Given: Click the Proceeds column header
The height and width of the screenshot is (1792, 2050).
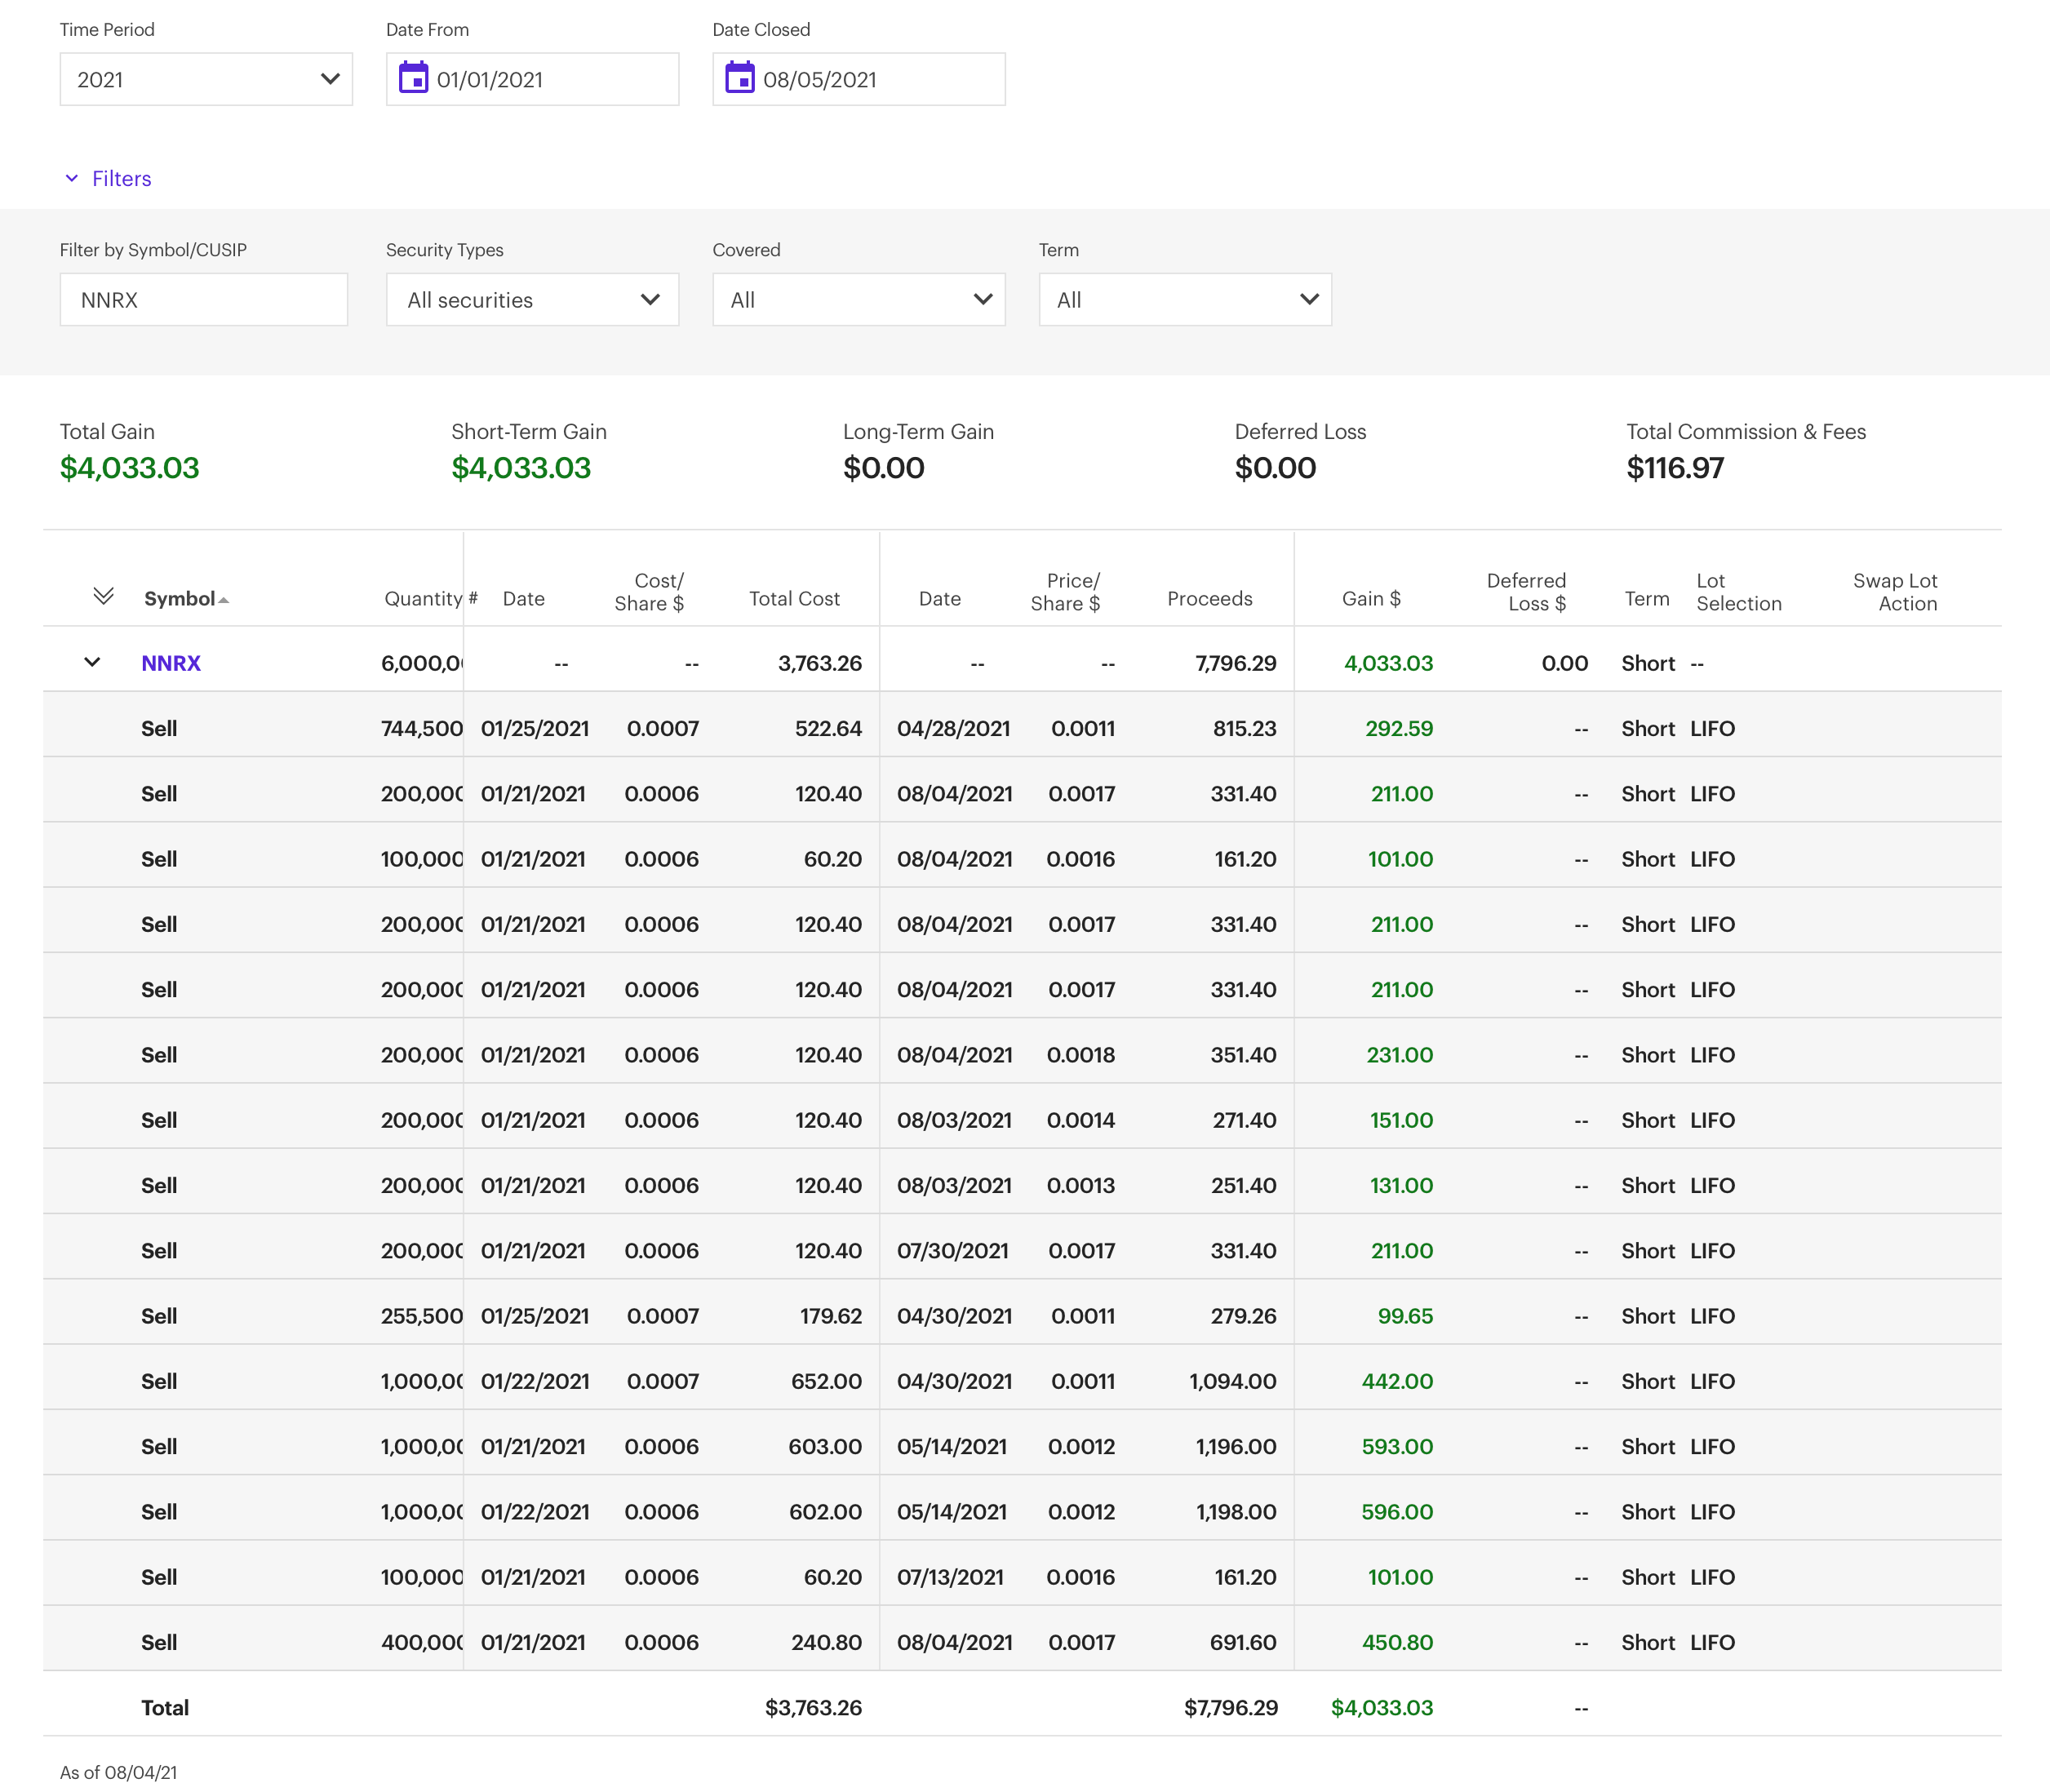Looking at the screenshot, I should (1209, 598).
